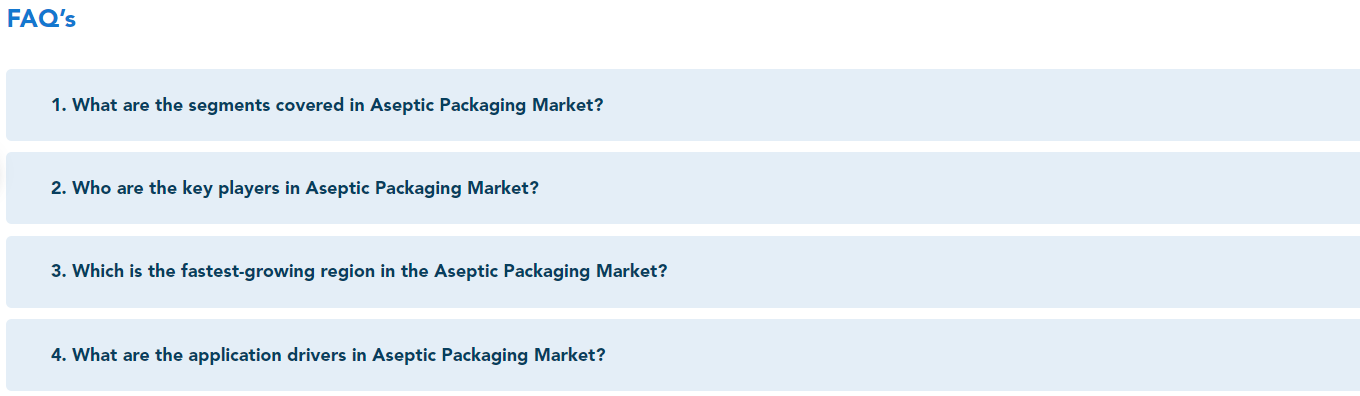Expand the segments covered FAQ question
The width and height of the screenshot is (1360, 396).
[683, 105]
